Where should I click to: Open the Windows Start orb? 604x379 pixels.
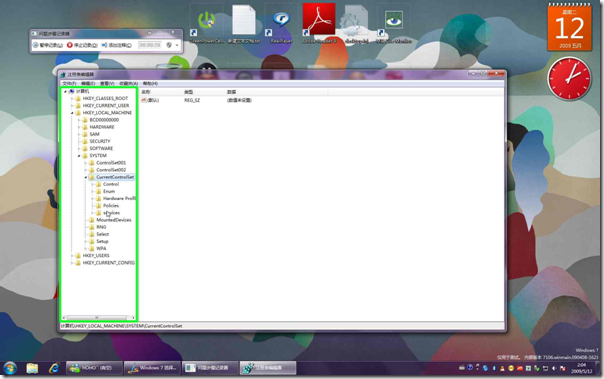(x=10, y=368)
